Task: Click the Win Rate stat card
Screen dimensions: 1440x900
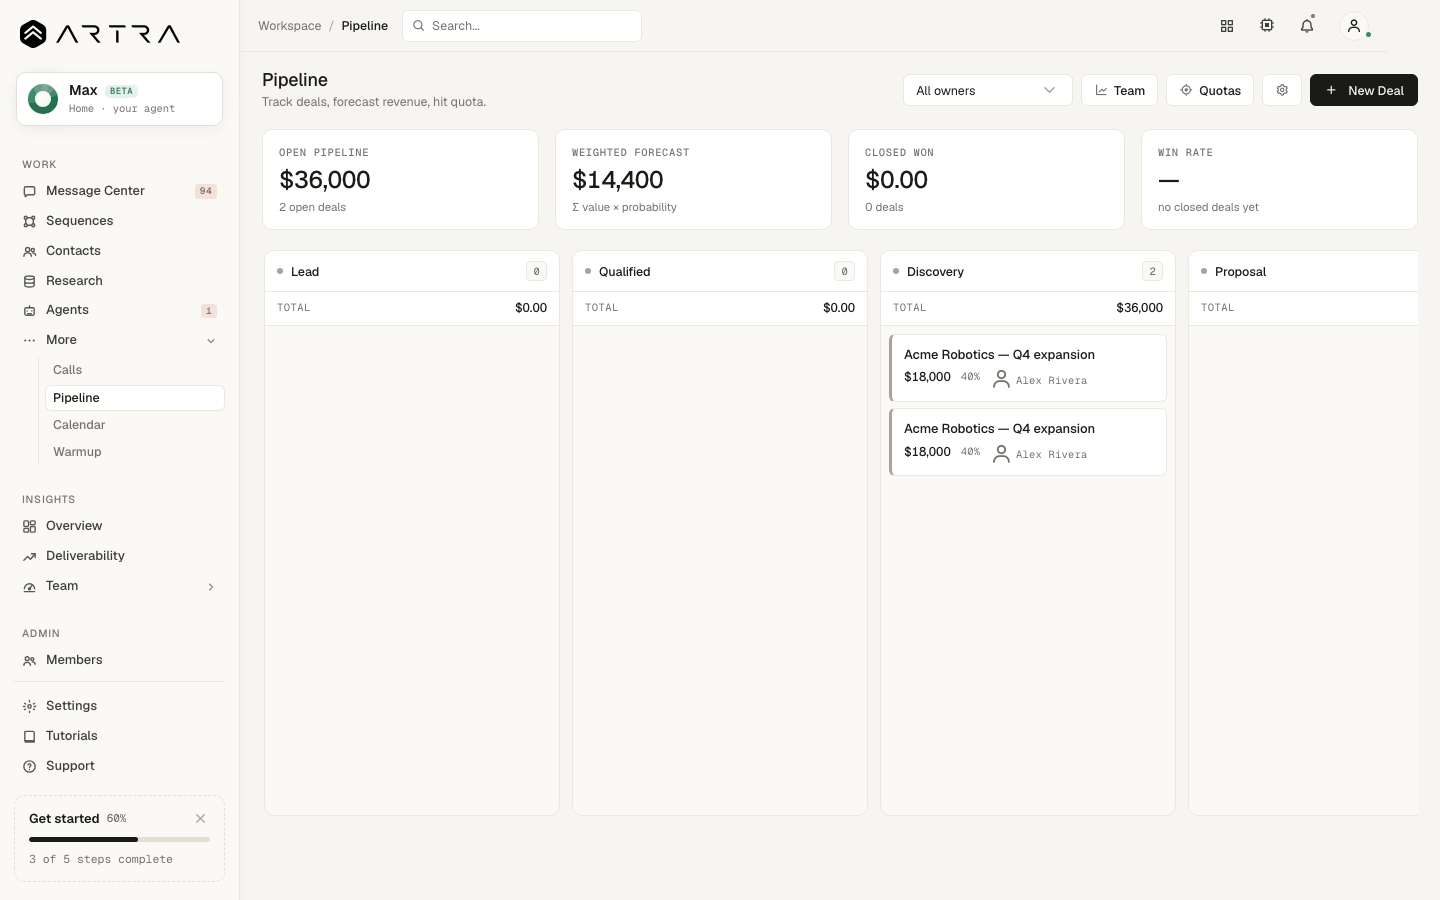Action: 1279,180
